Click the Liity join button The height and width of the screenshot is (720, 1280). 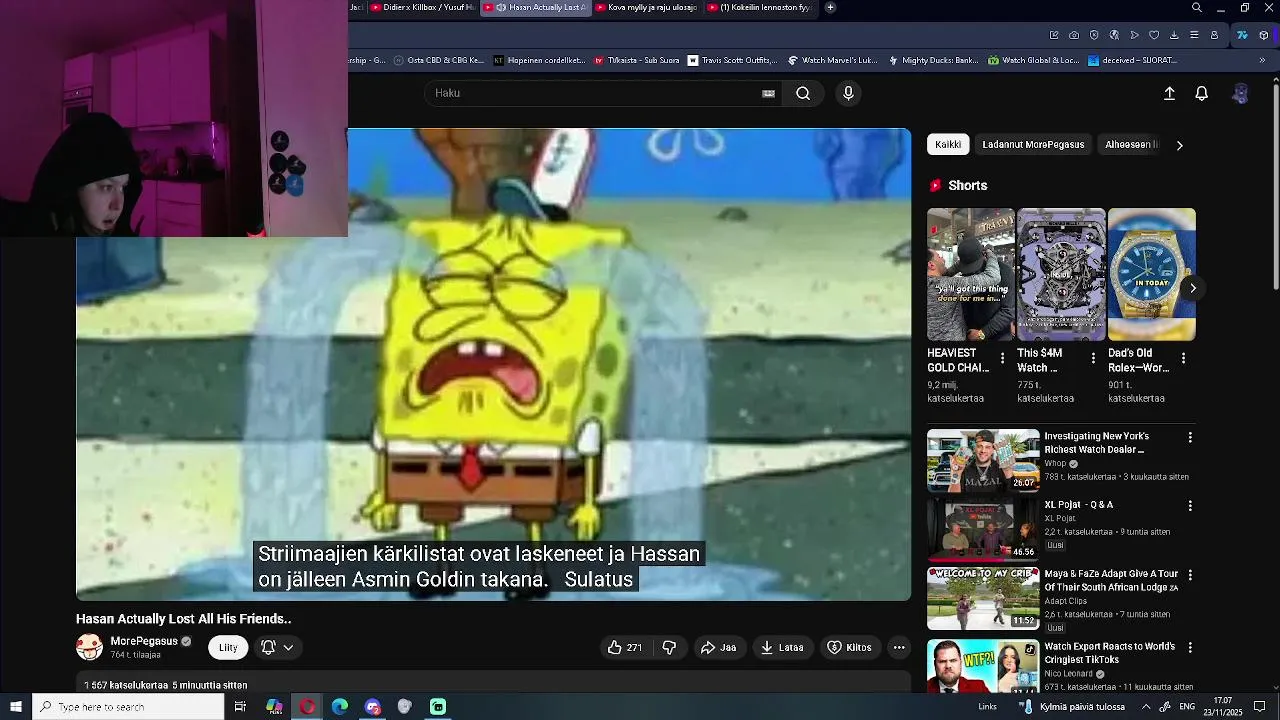pyautogui.click(x=228, y=647)
